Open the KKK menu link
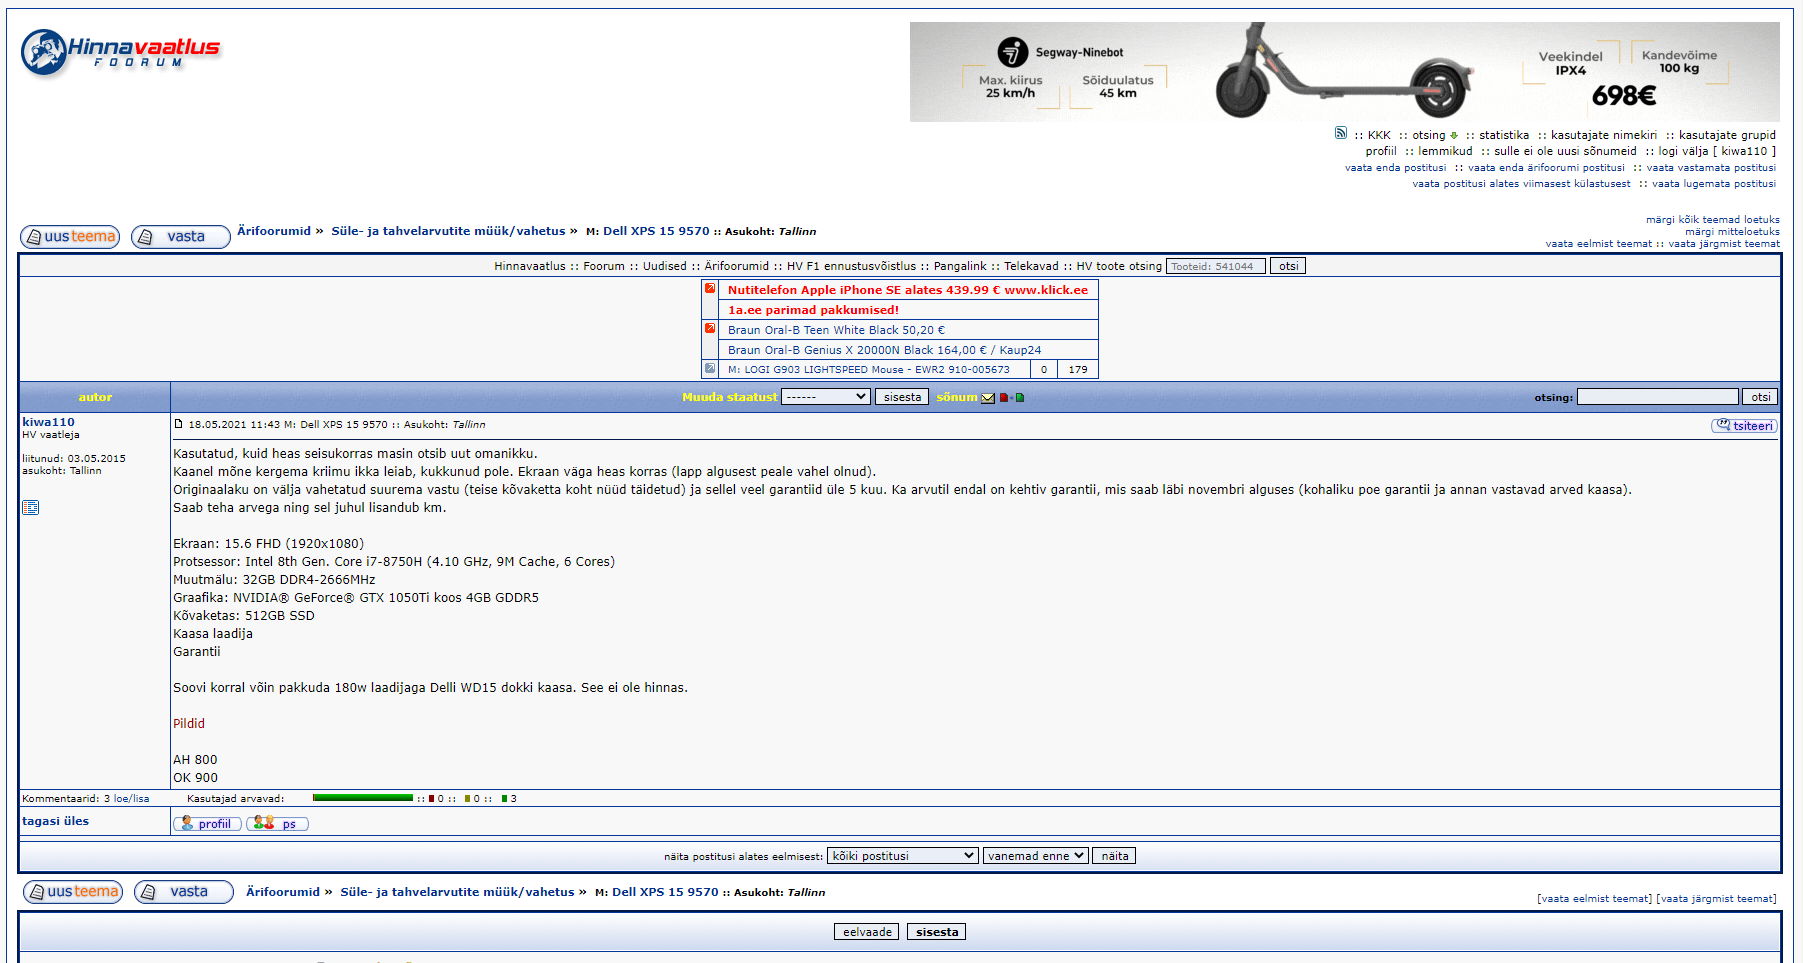 pos(1379,135)
